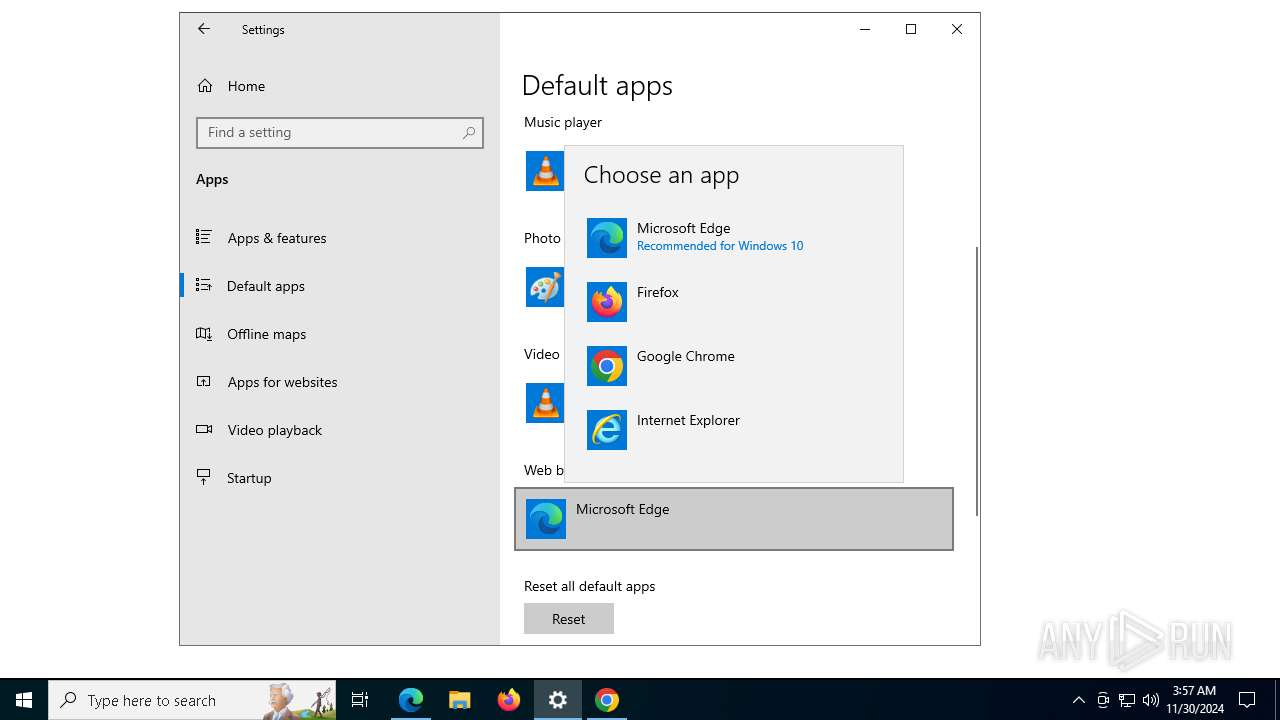Click the taskbar Type here to search box
Image resolution: width=1280 pixels, height=720 pixels.
(192, 700)
